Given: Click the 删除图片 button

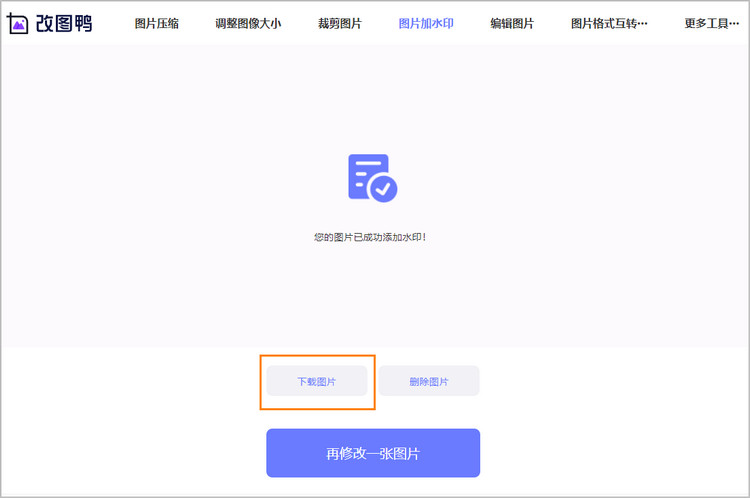Looking at the screenshot, I should point(429,381).
